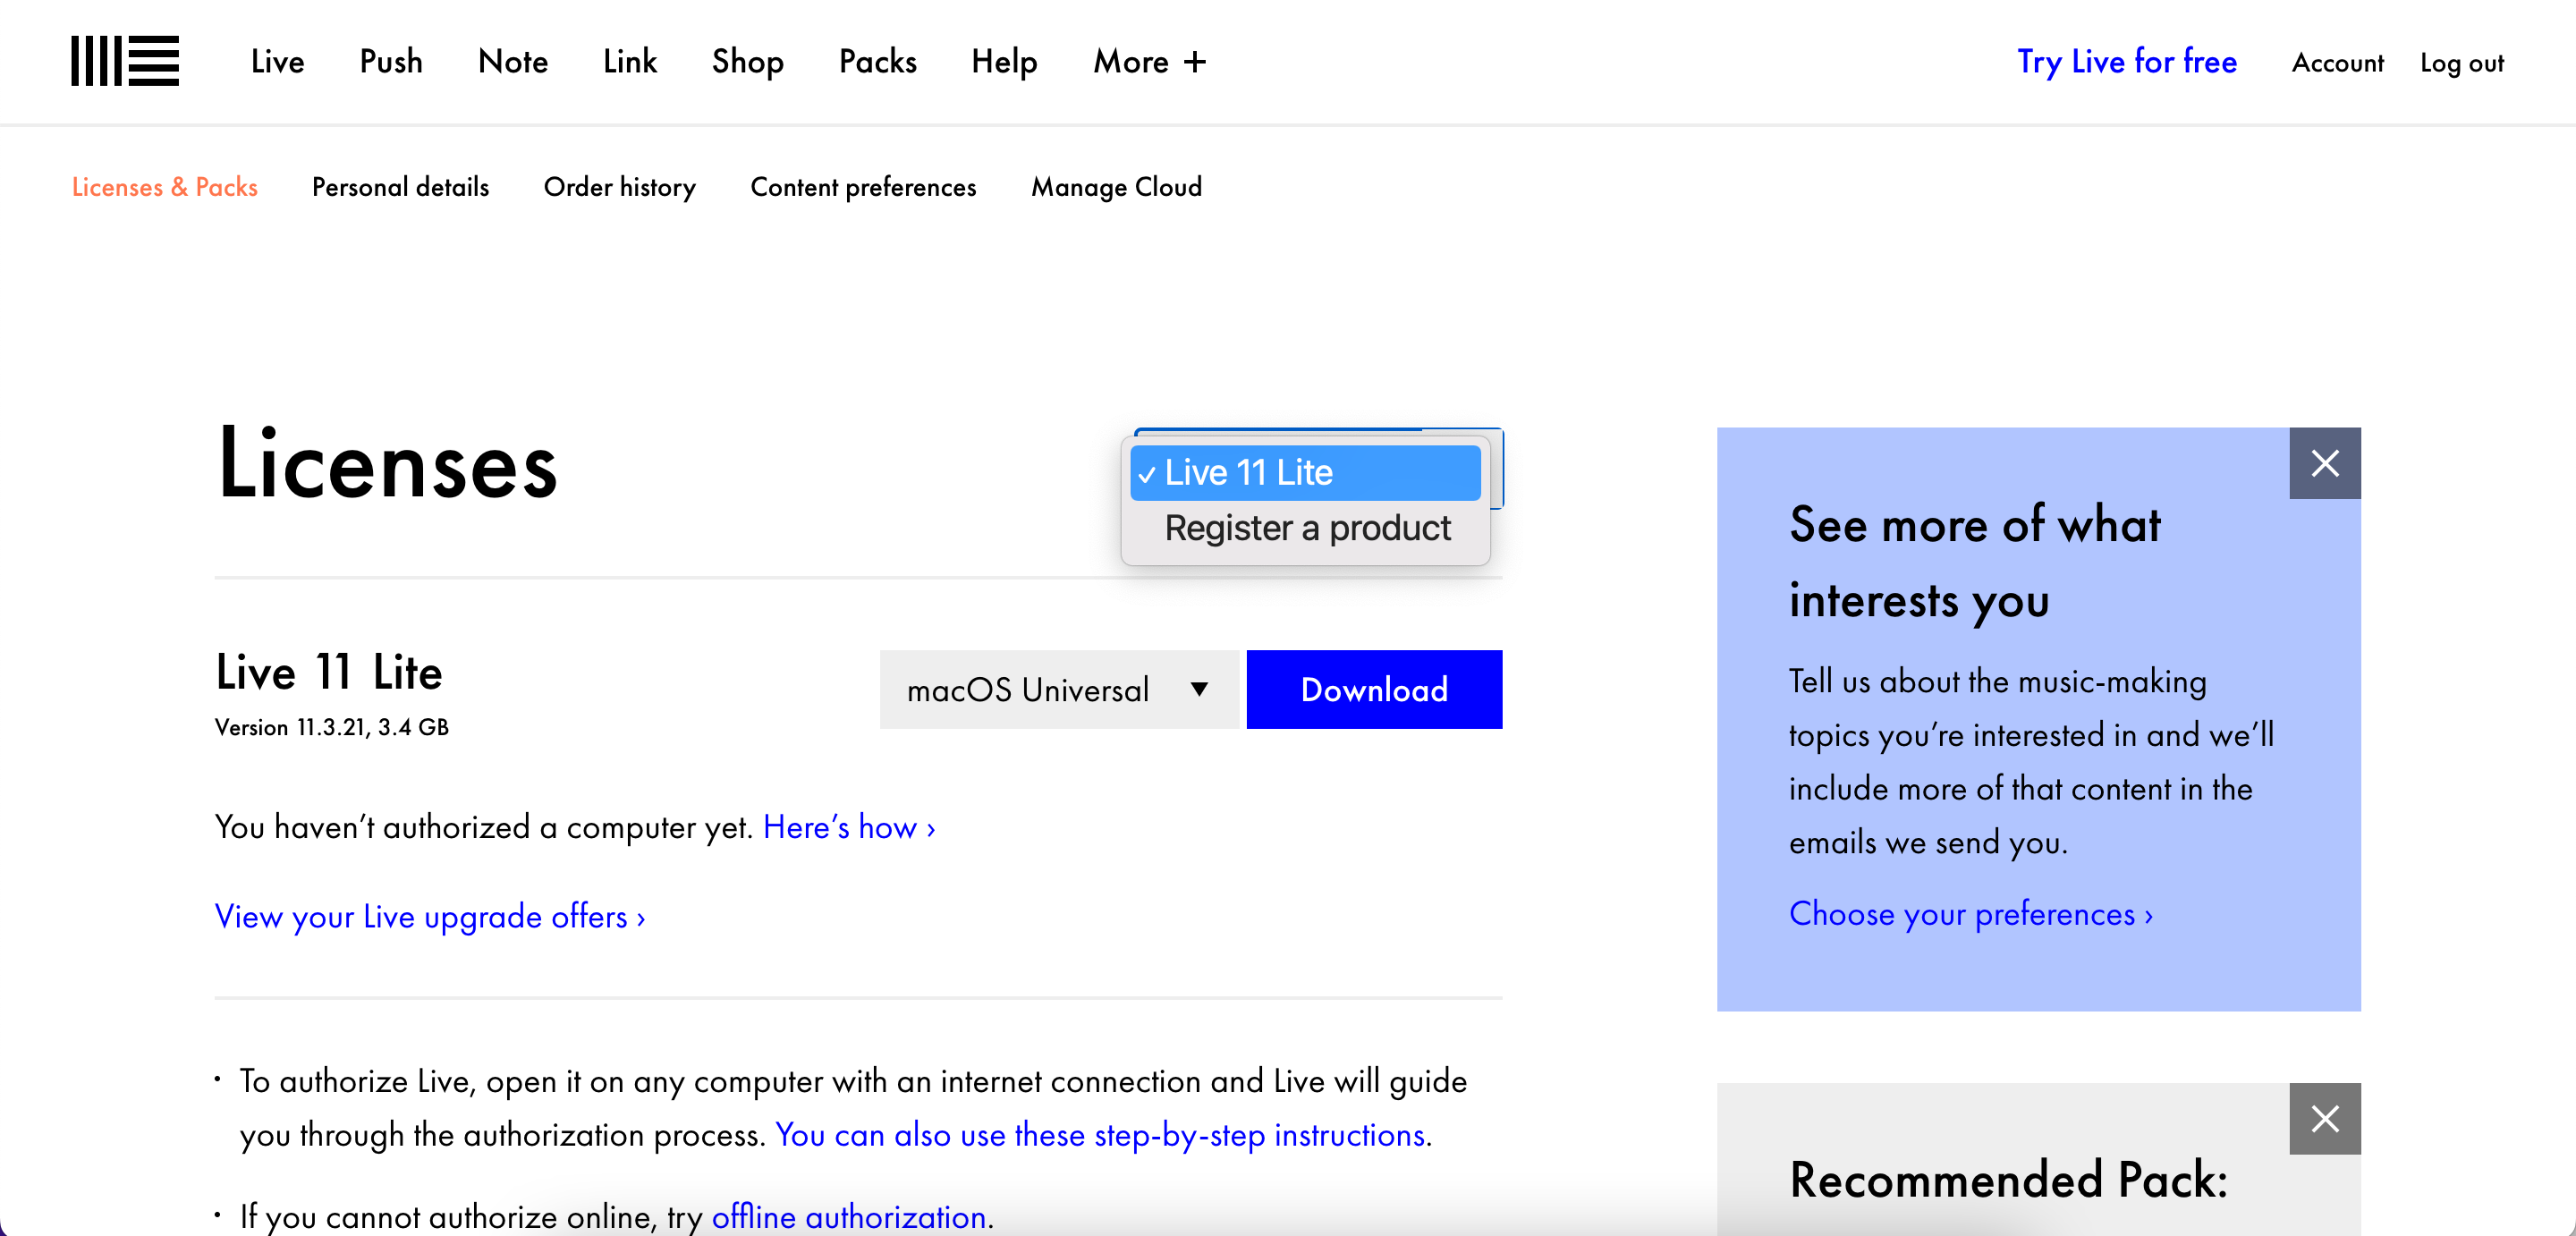
Task: Open the step-by-step instructions link
Action: tap(1100, 1135)
